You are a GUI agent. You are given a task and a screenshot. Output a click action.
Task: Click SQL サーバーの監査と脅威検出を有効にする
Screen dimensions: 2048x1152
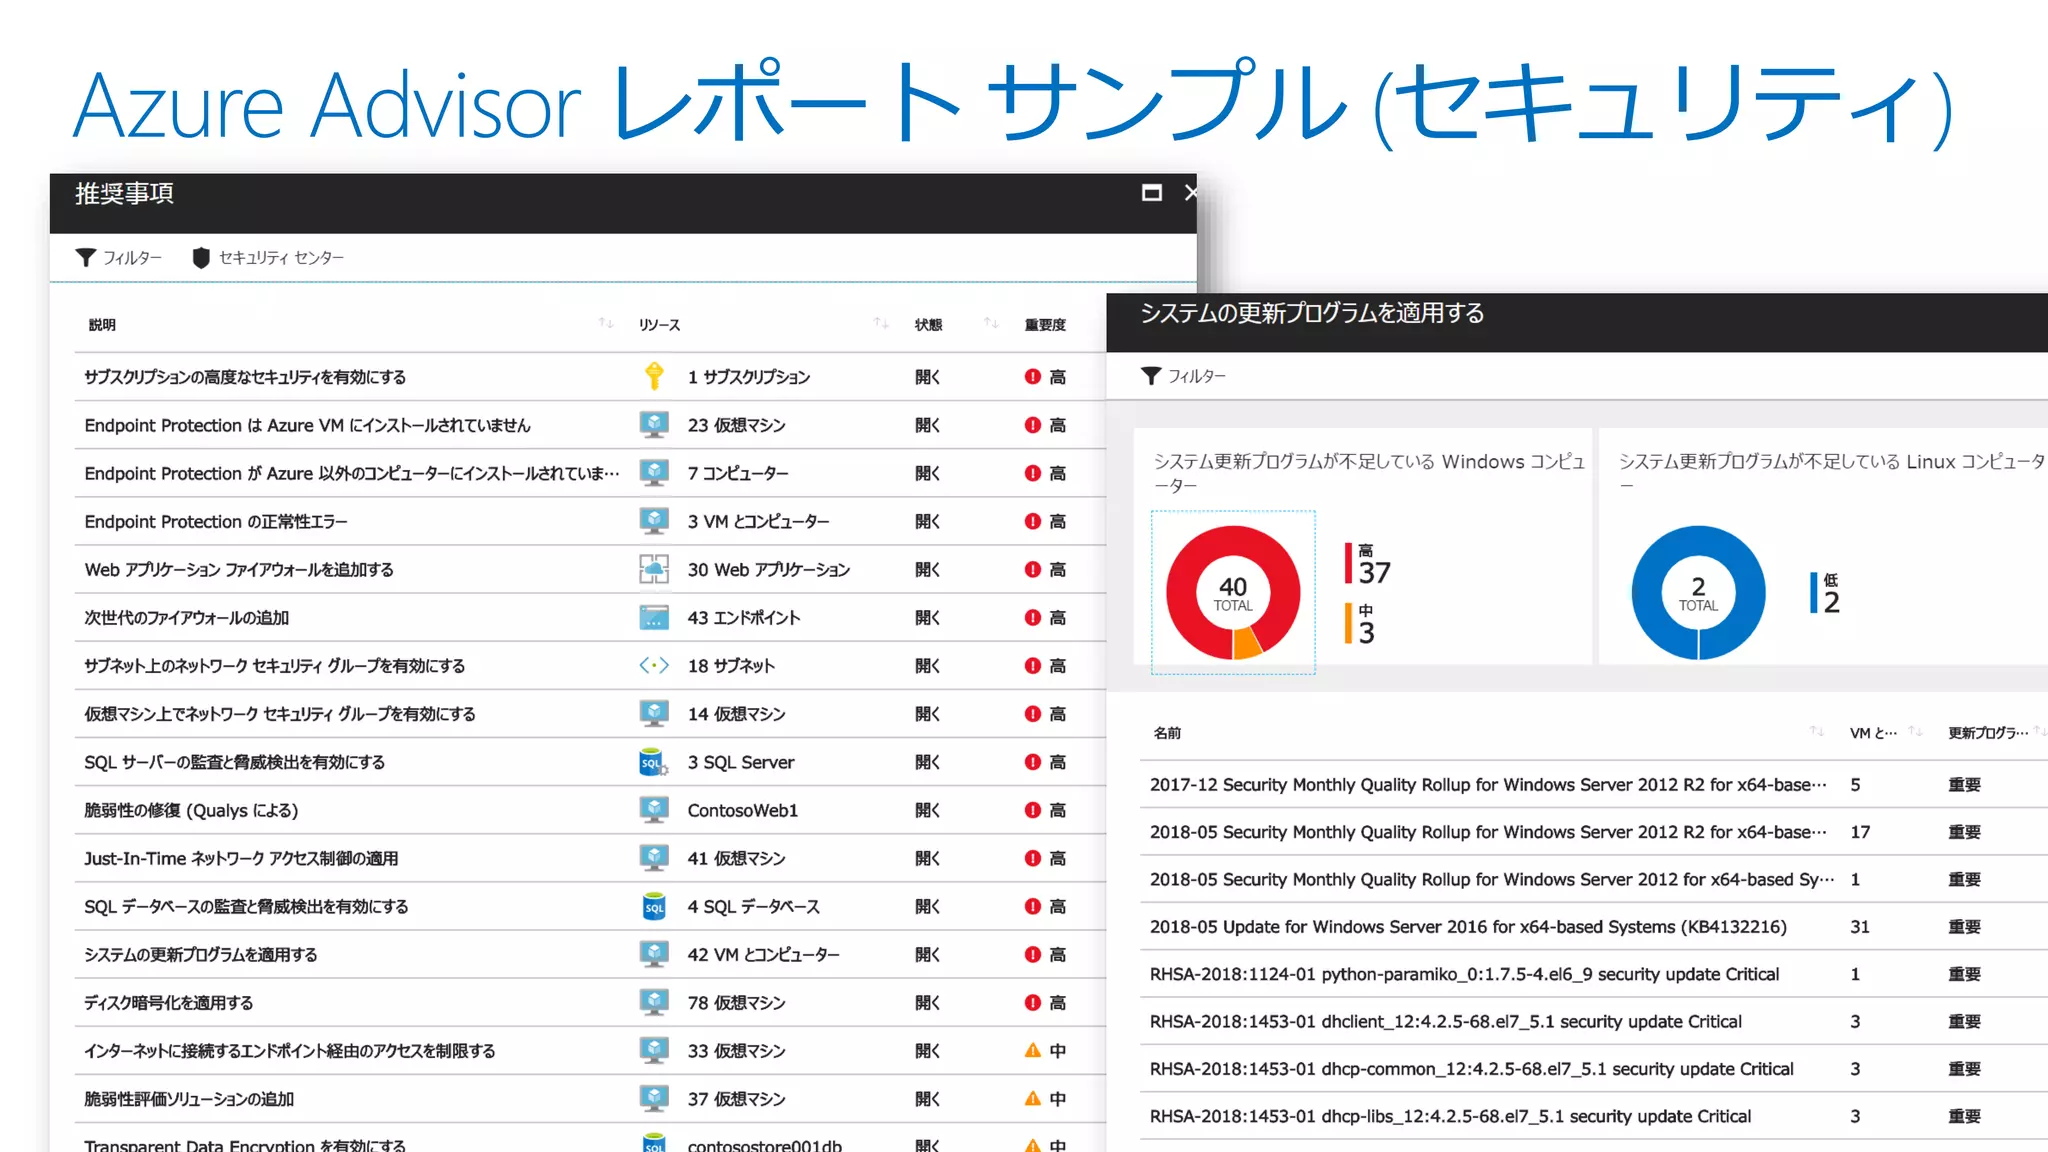(x=234, y=763)
